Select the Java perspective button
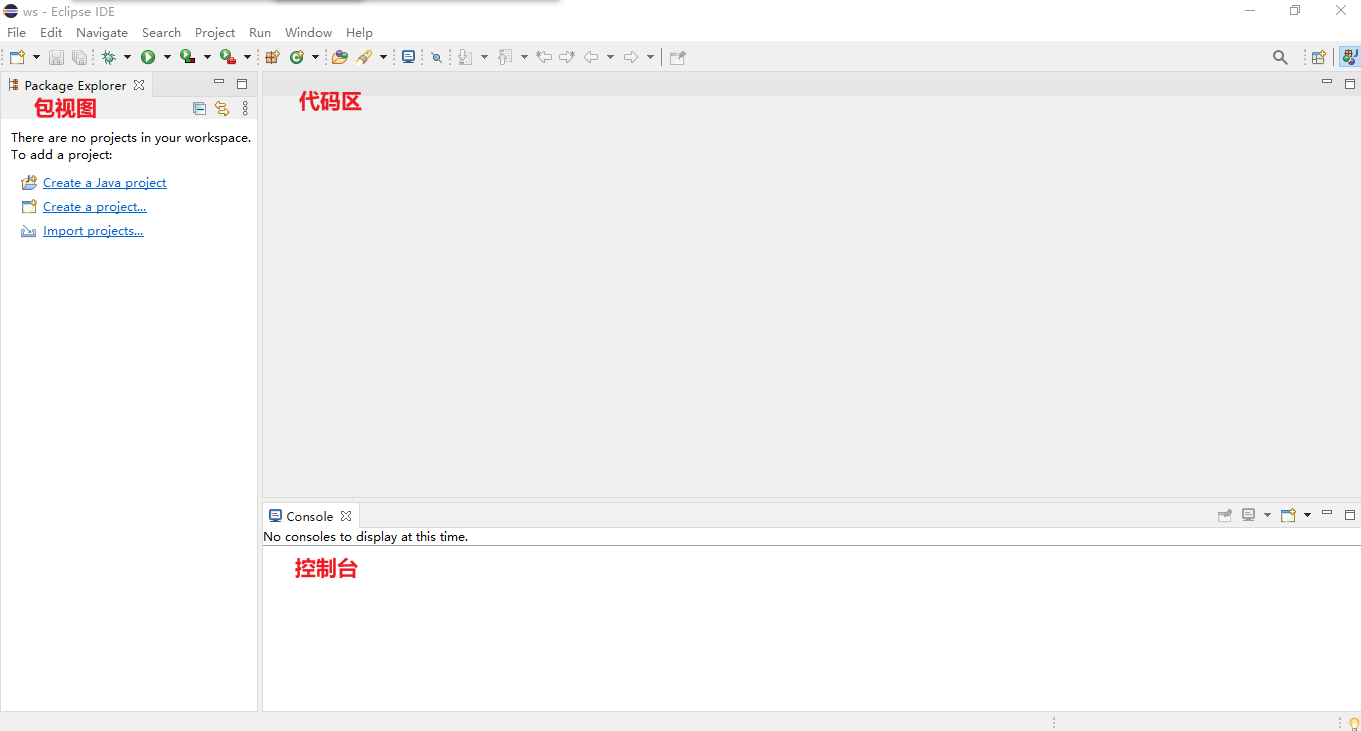Screen dimensions: 1361x731 coord(1349,57)
